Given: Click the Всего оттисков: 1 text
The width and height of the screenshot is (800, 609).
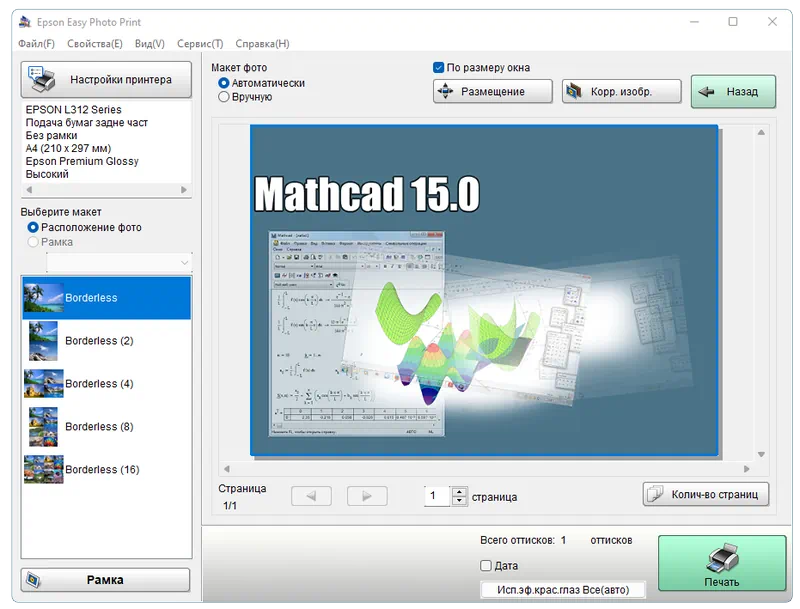Looking at the screenshot, I should (x=523, y=540).
